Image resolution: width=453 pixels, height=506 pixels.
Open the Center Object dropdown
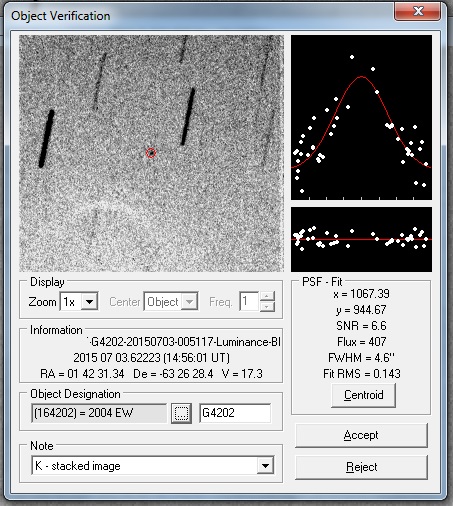tap(189, 302)
